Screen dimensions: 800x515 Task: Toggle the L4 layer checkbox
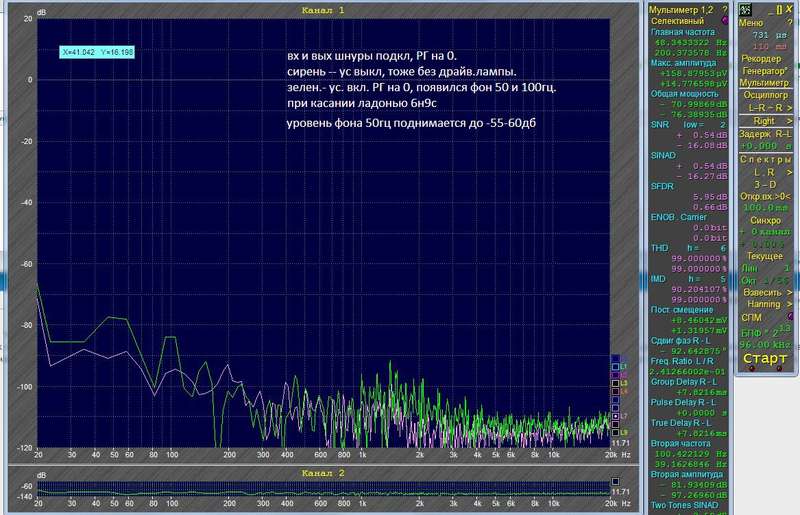615,391
